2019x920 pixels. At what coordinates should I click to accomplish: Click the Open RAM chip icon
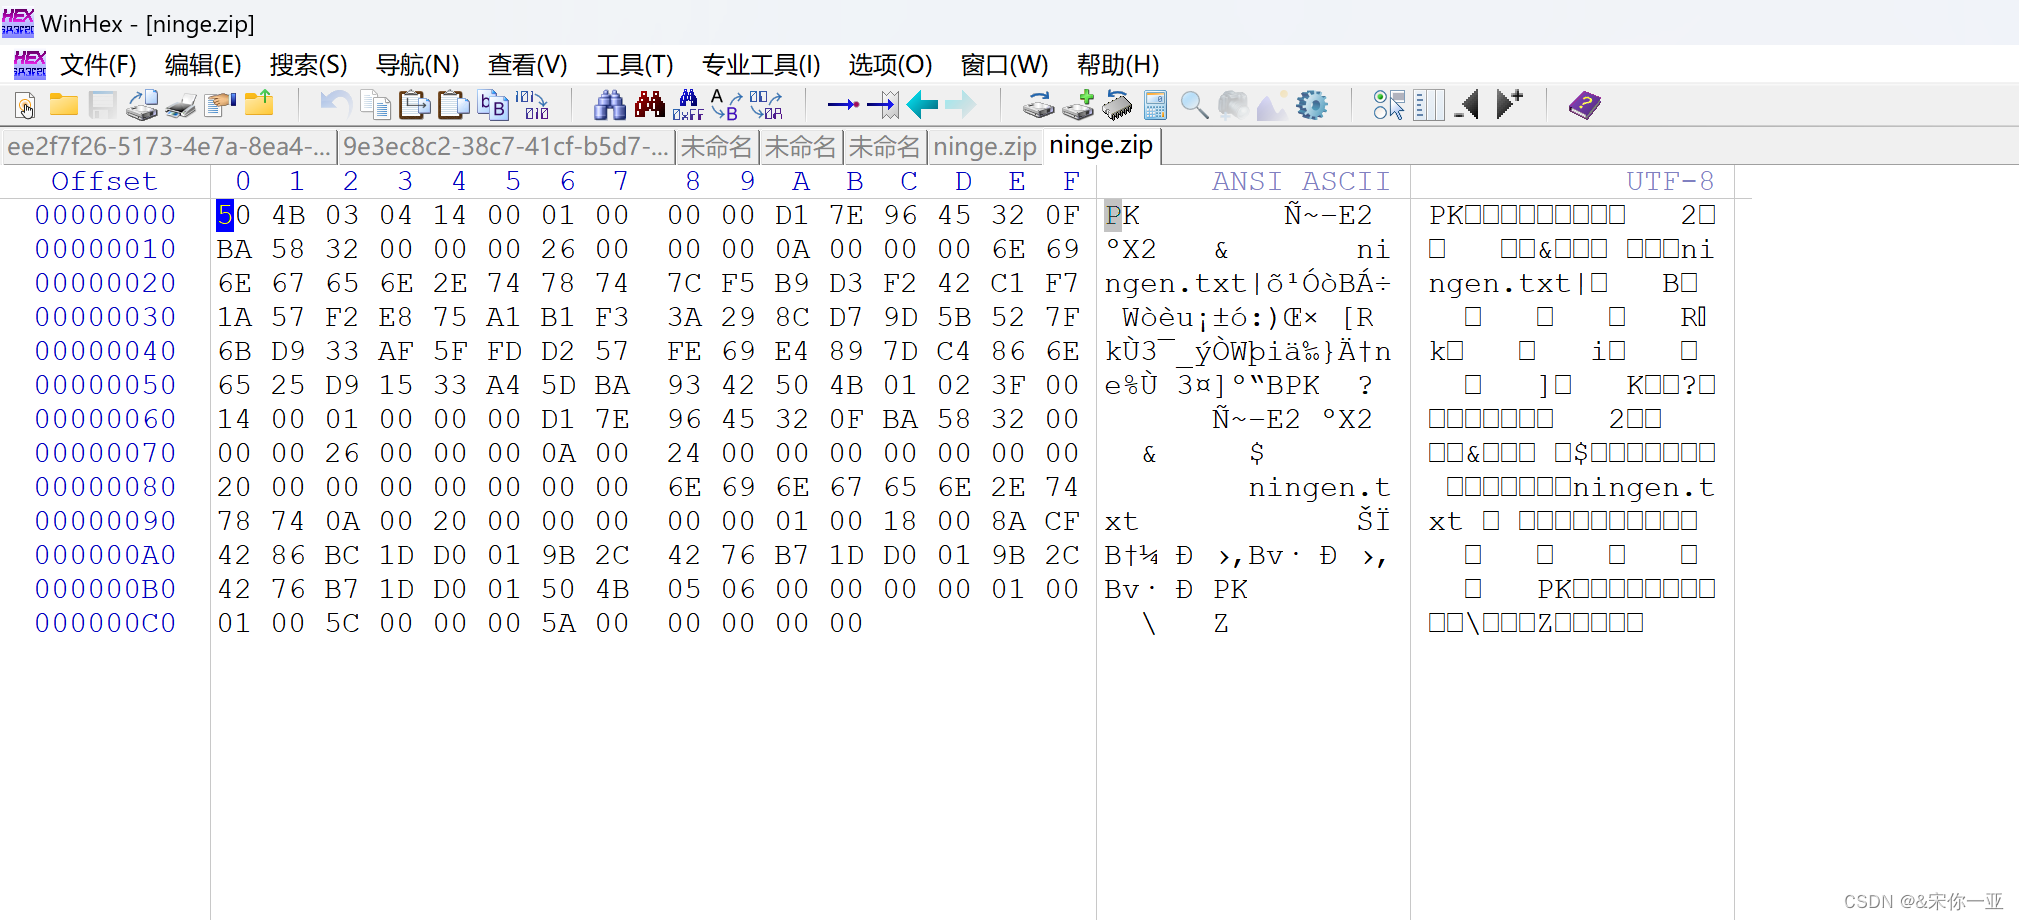coord(1117,105)
